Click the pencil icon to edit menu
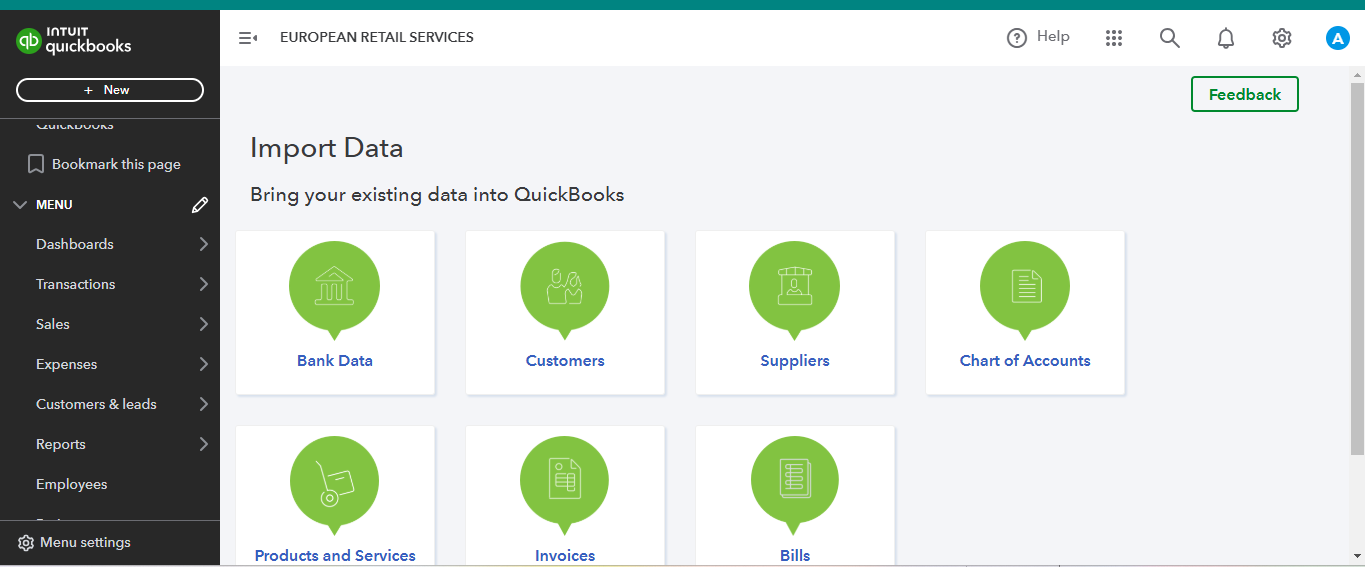Screen dimensions: 1365x567 200,205
